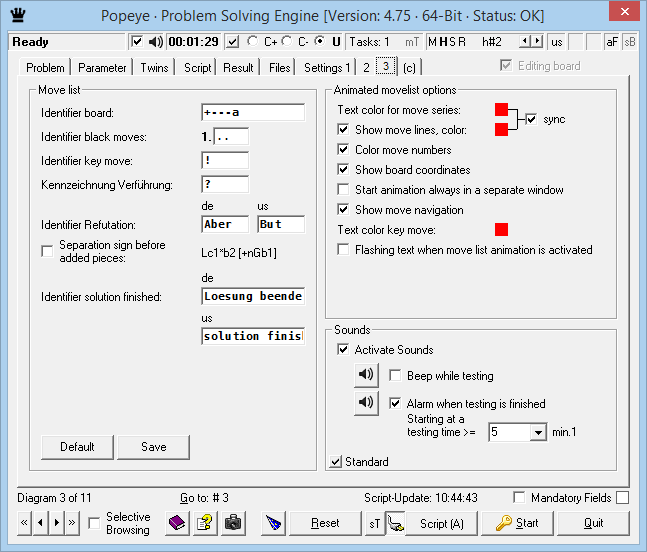Change text color for move series swatch

(501, 110)
